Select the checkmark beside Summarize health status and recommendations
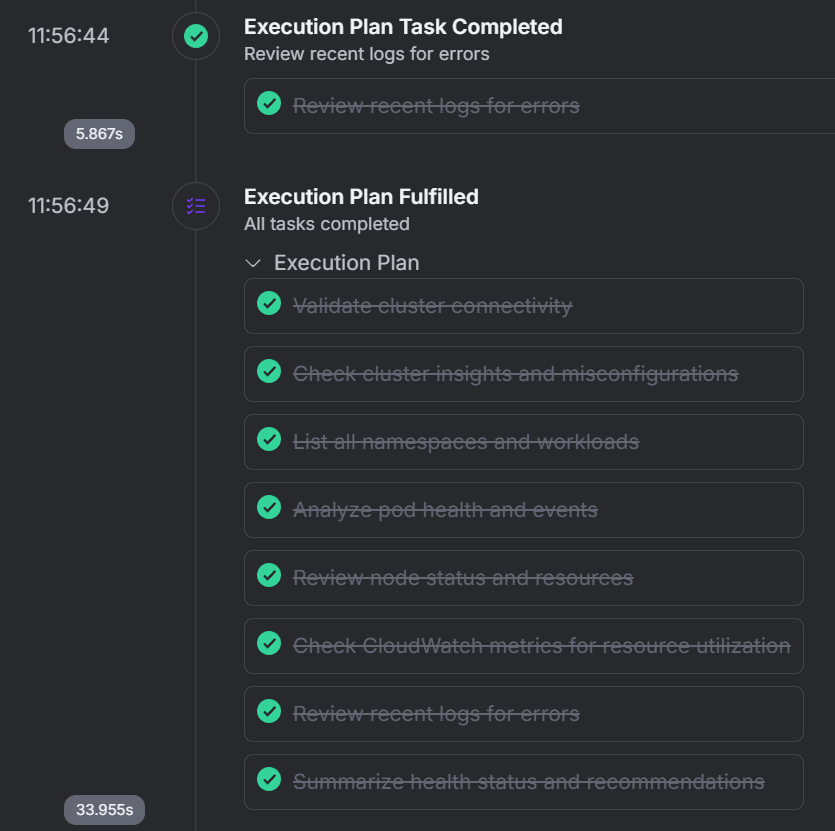The image size is (835, 831). click(269, 779)
